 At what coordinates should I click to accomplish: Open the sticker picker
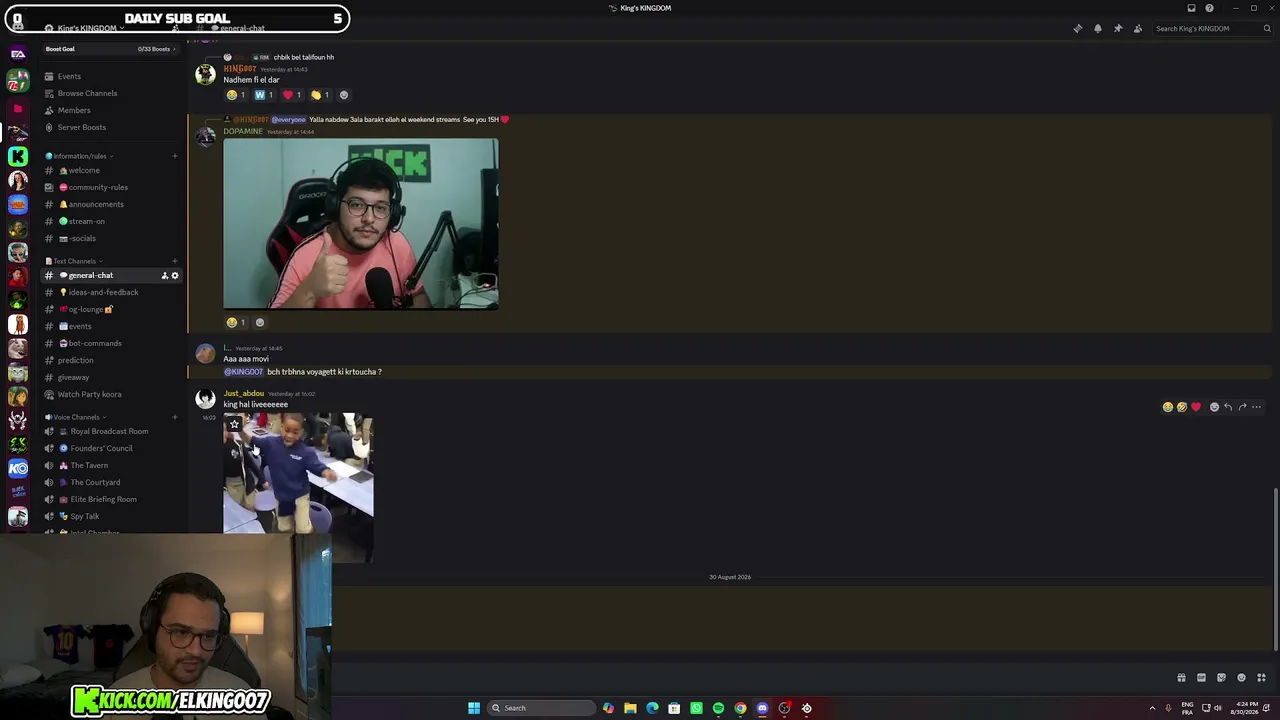point(1221,678)
